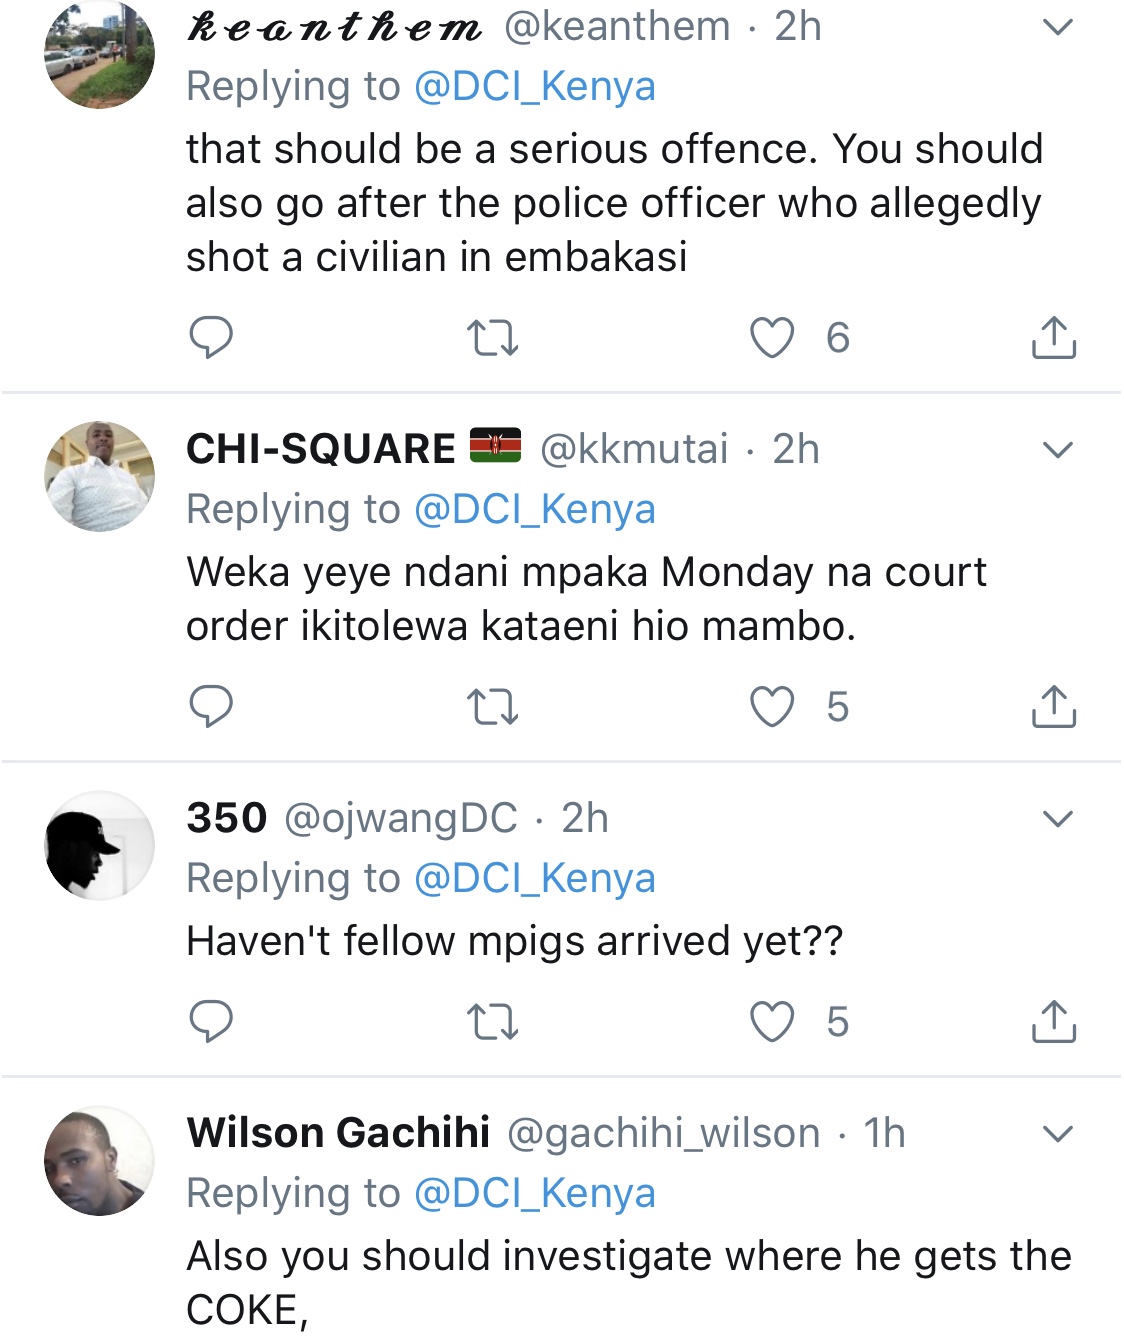
Task: Share keanthem's tweet via share icon
Action: tap(1053, 337)
